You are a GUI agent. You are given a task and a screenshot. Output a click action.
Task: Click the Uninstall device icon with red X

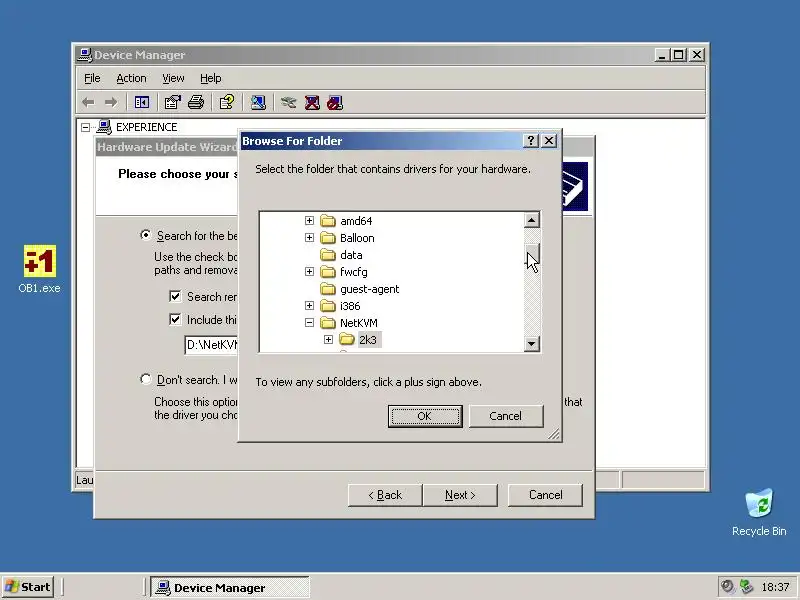[x=312, y=103]
